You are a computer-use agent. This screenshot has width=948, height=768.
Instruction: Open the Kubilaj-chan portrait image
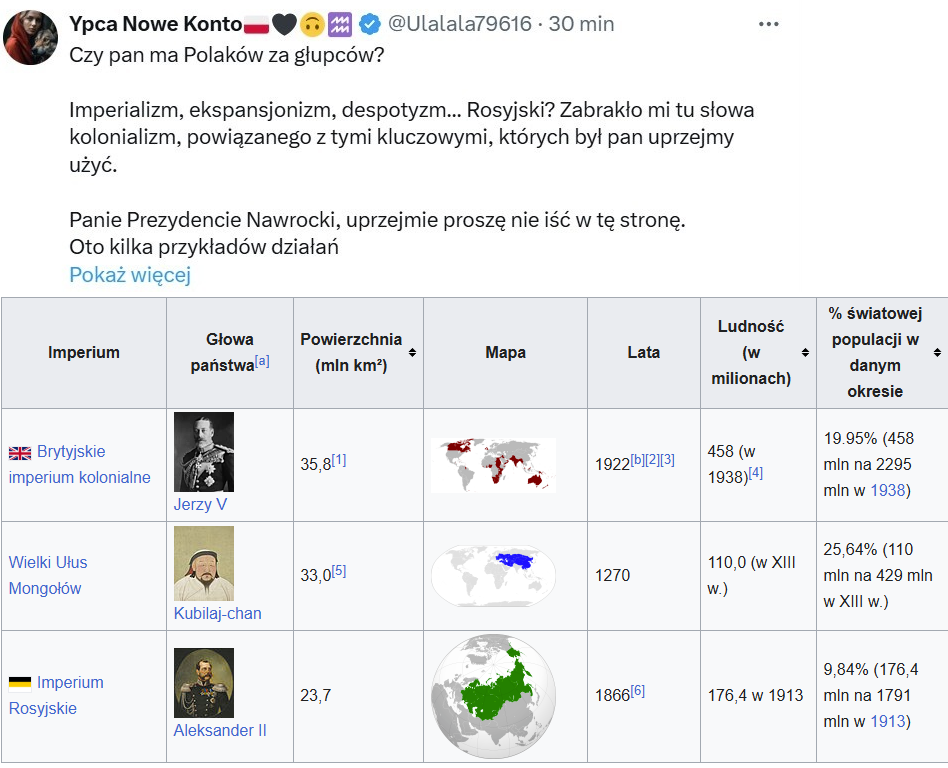[x=204, y=563]
